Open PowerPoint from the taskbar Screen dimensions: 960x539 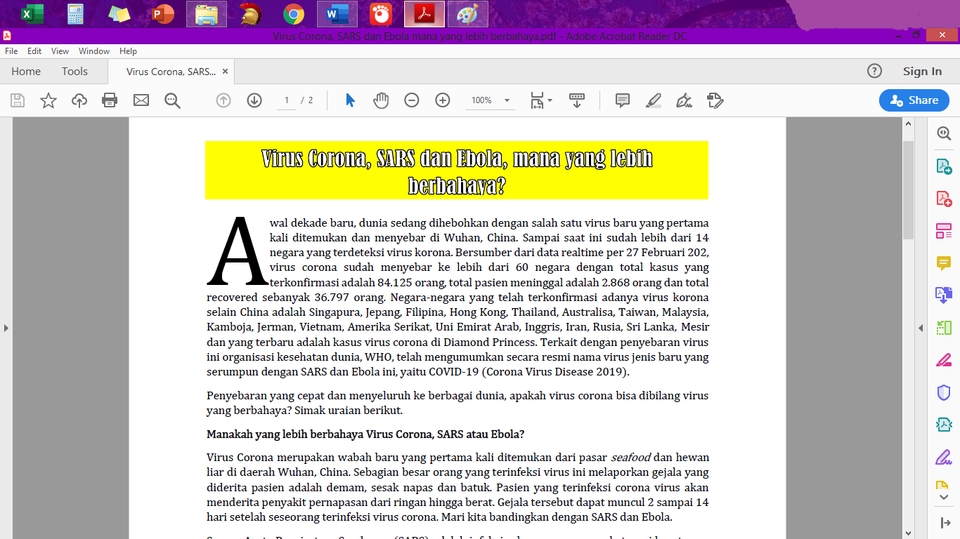click(x=162, y=13)
